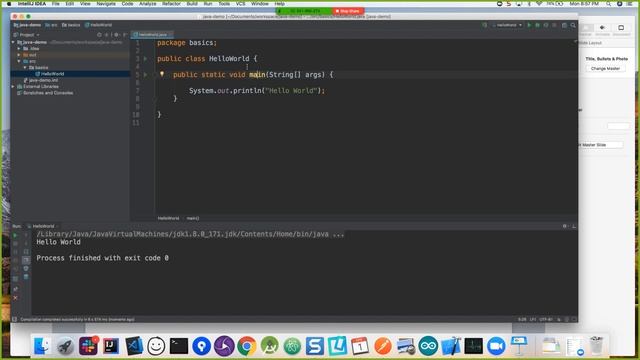Open Atom editor from the Dock
The height and width of the screenshot is (360, 640).
coord(292,346)
